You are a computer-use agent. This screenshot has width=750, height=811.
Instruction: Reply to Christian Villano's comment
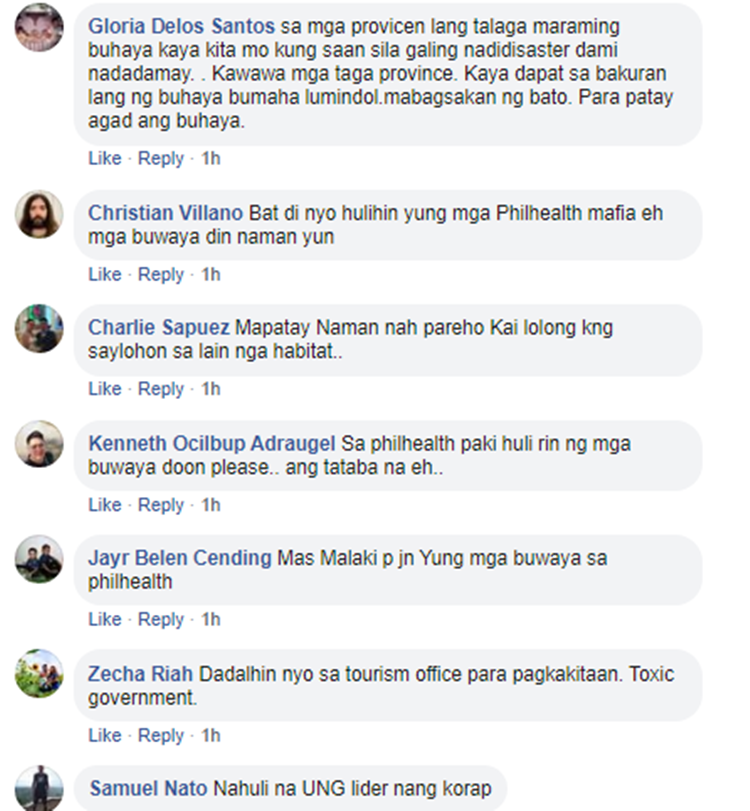(x=161, y=274)
